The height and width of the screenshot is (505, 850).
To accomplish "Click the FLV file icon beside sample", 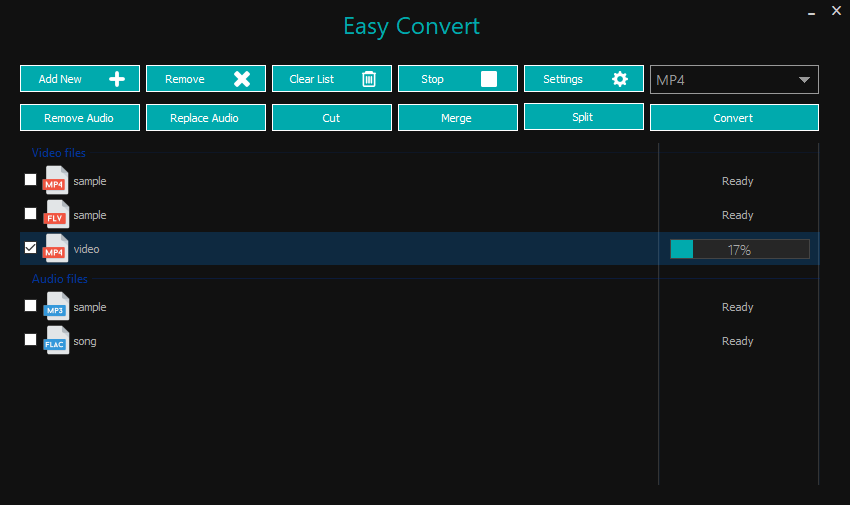I will [55, 215].
